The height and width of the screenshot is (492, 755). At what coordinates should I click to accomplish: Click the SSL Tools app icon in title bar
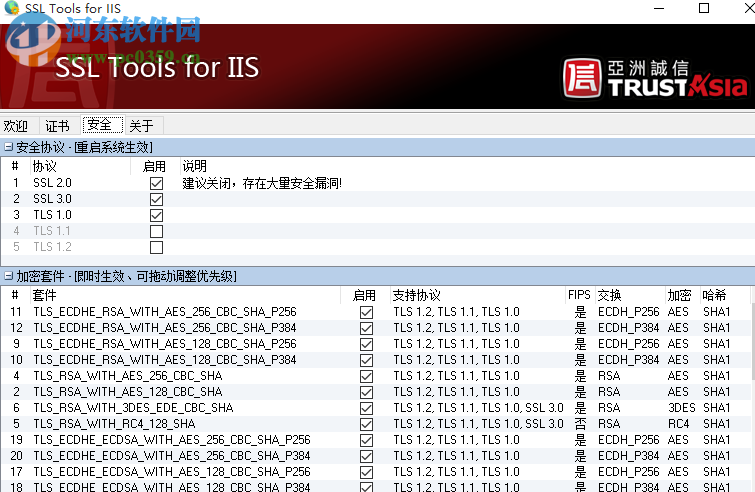tap(11, 8)
